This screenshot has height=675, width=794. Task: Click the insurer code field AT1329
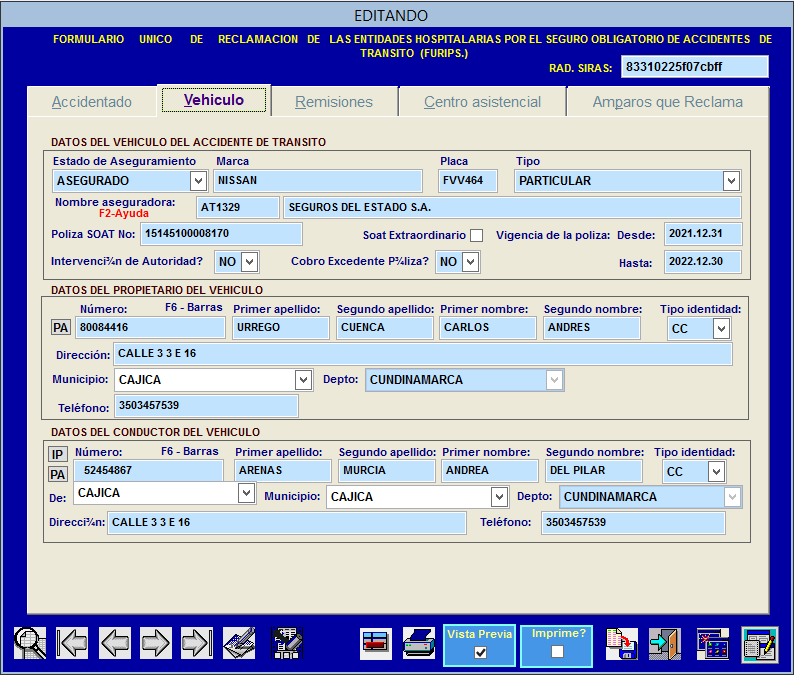coord(237,208)
